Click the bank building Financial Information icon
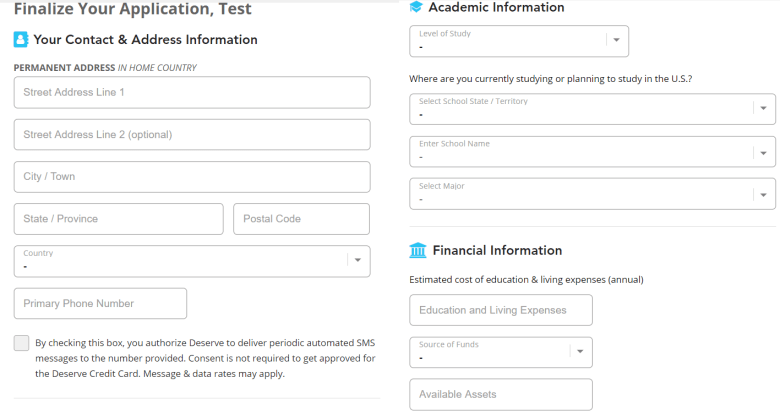The width and height of the screenshot is (780, 416). pyautogui.click(x=418, y=250)
